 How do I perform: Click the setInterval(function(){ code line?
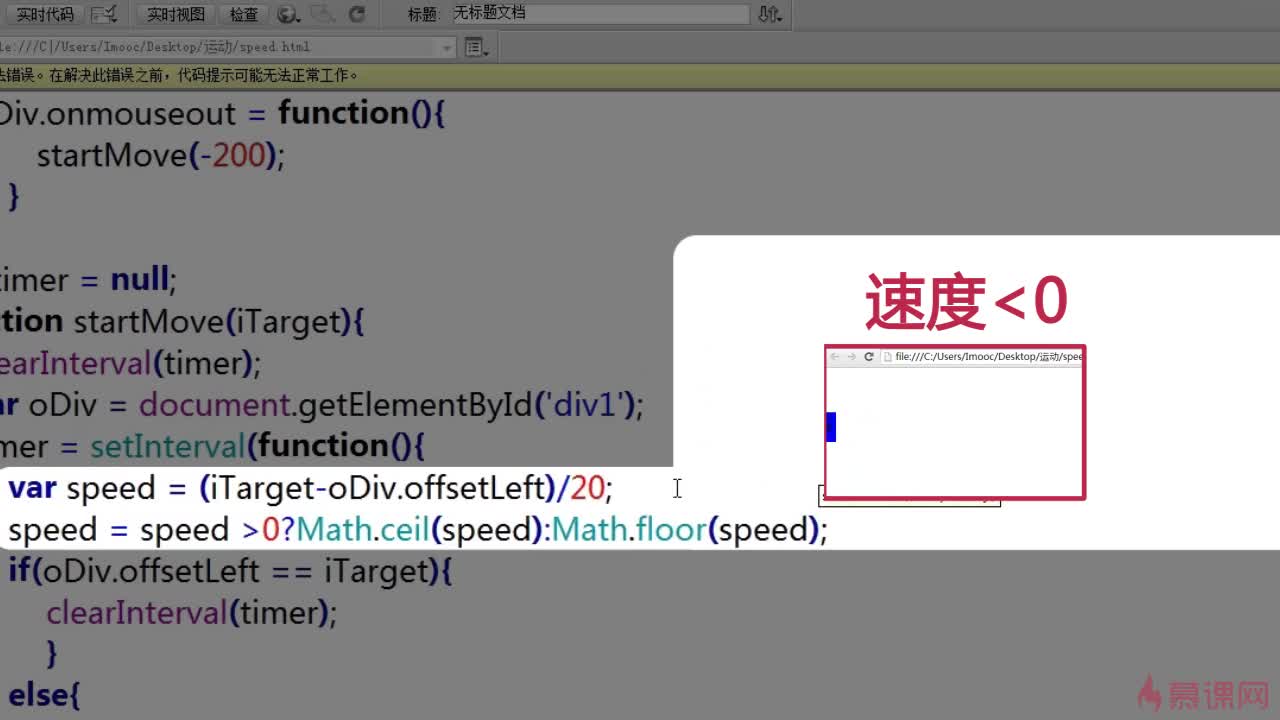(x=213, y=446)
